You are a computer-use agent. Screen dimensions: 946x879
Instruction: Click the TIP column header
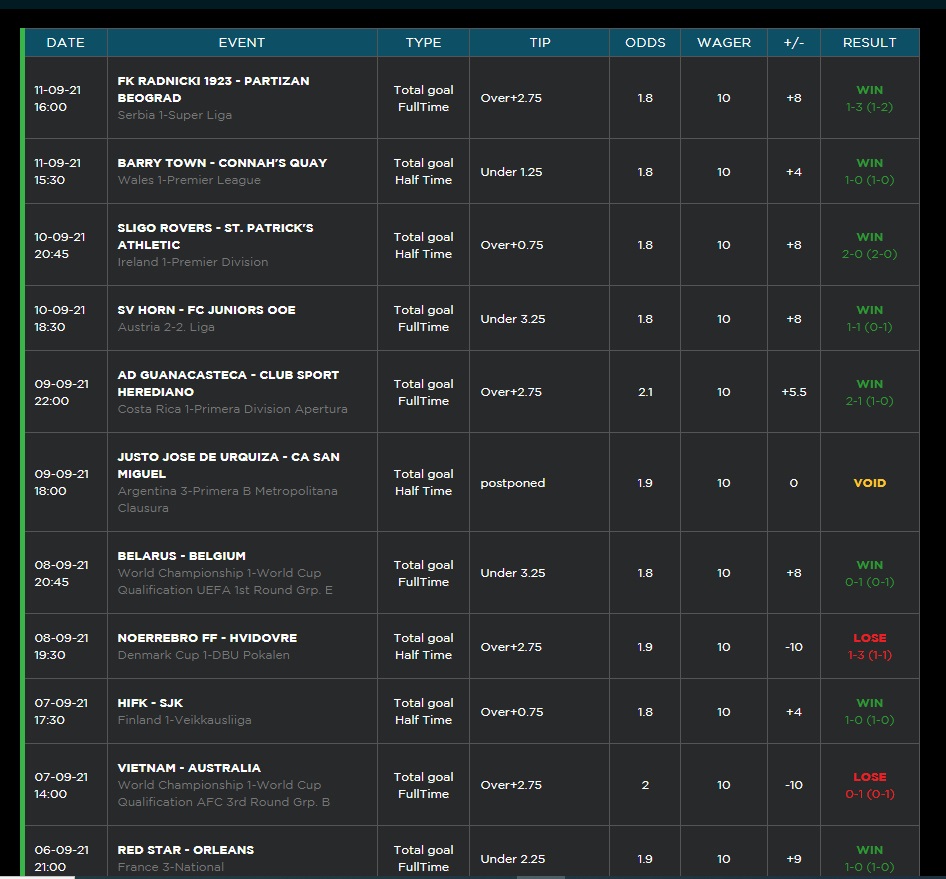click(540, 43)
